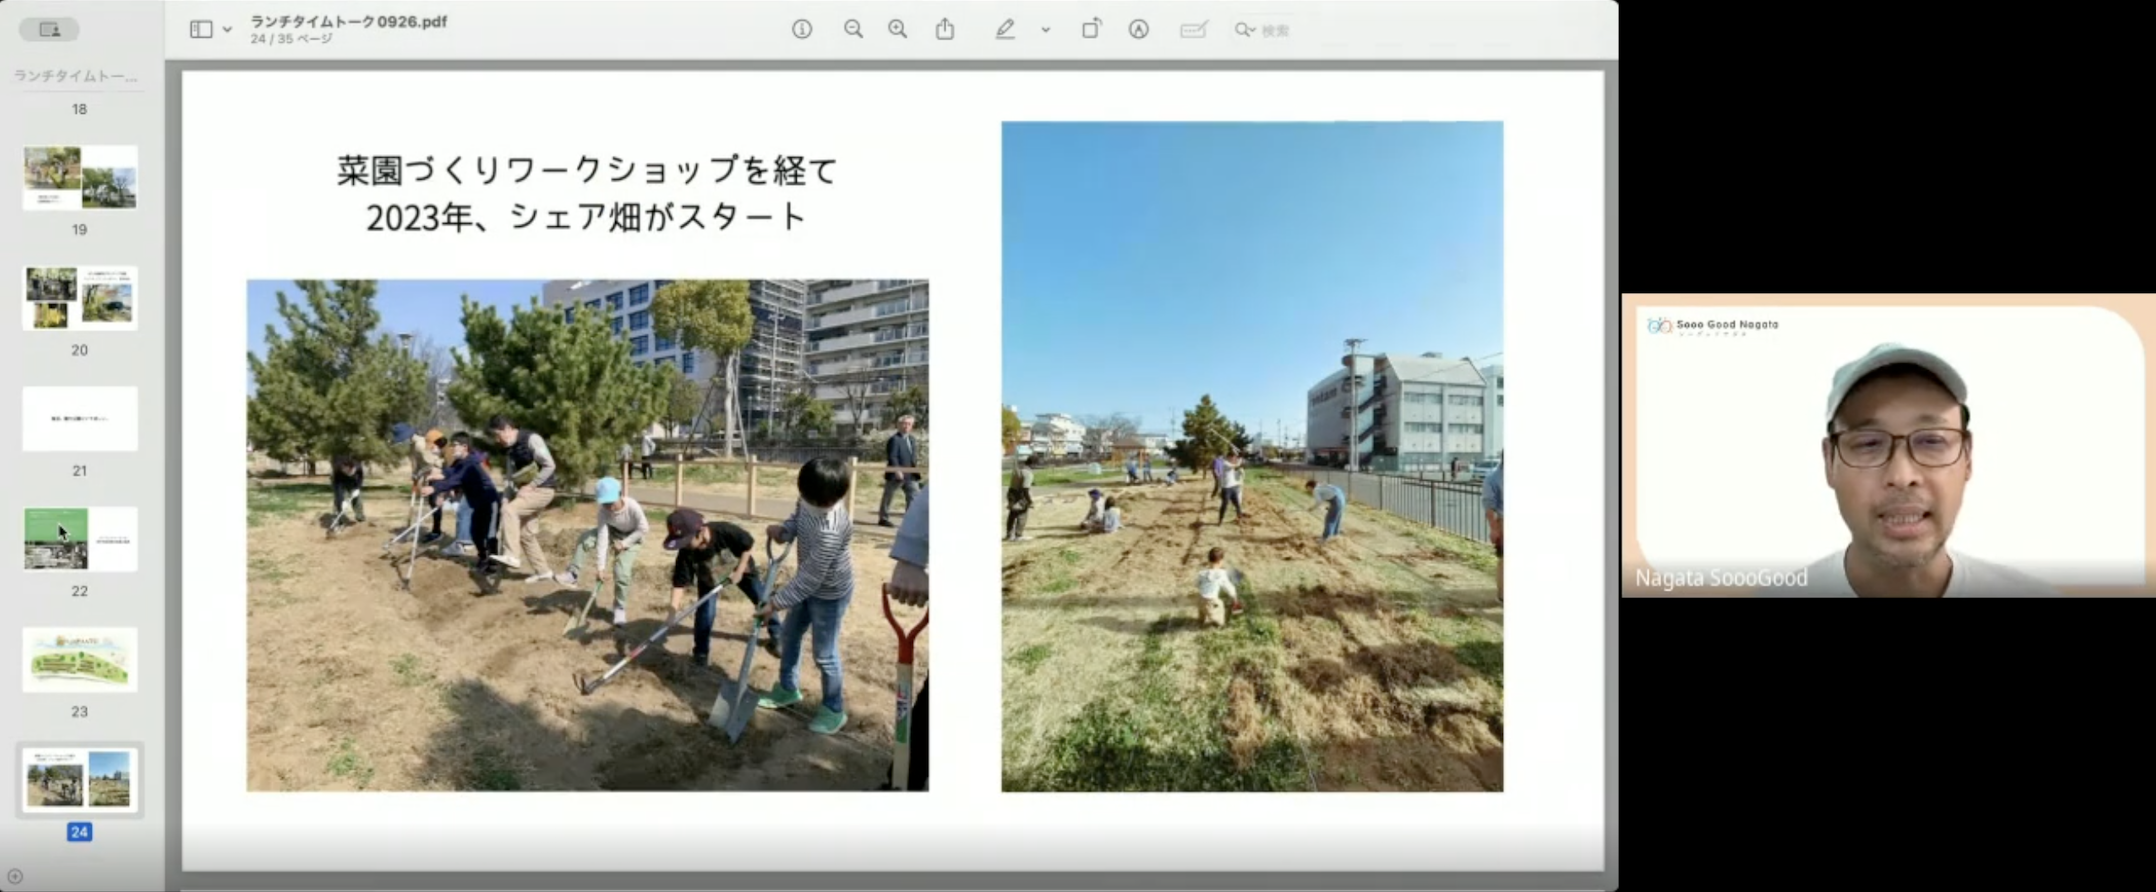
Task: Select the Highlight pen tool
Action: tap(1005, 30)
